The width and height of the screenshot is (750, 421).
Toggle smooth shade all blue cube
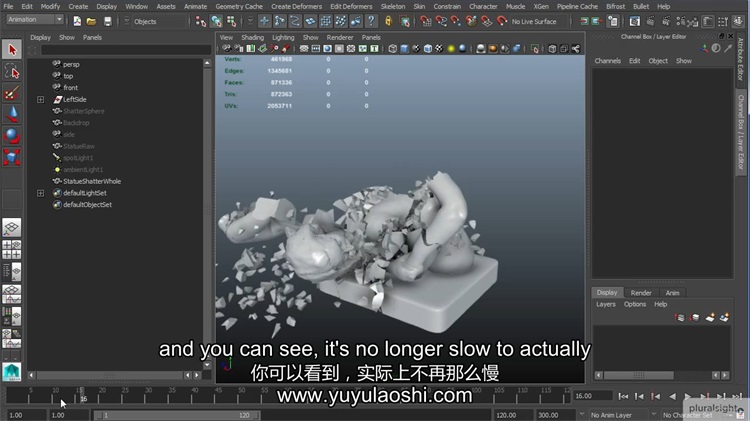[x=404, y=48]
